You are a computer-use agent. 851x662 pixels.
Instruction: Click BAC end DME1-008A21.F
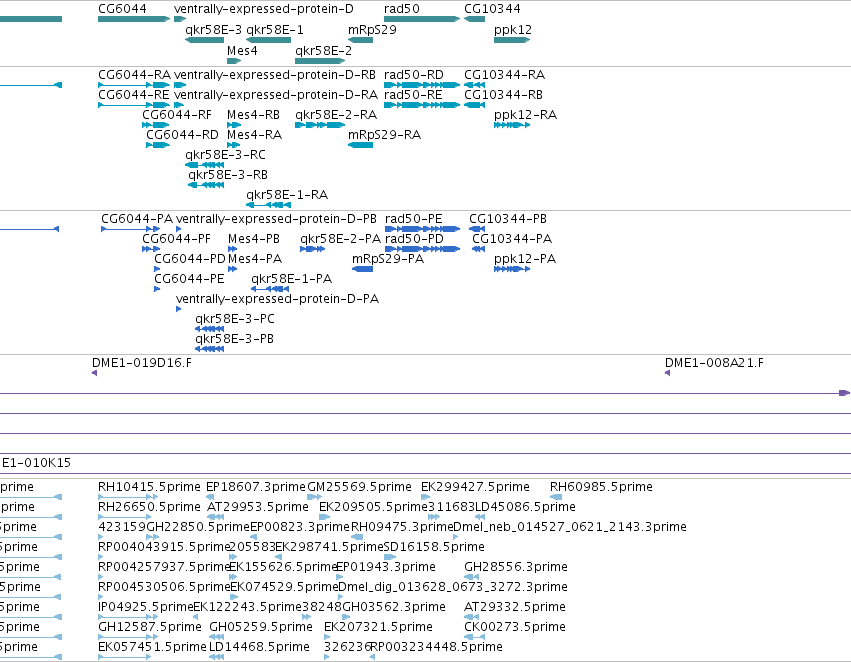(x=714, y=363)
